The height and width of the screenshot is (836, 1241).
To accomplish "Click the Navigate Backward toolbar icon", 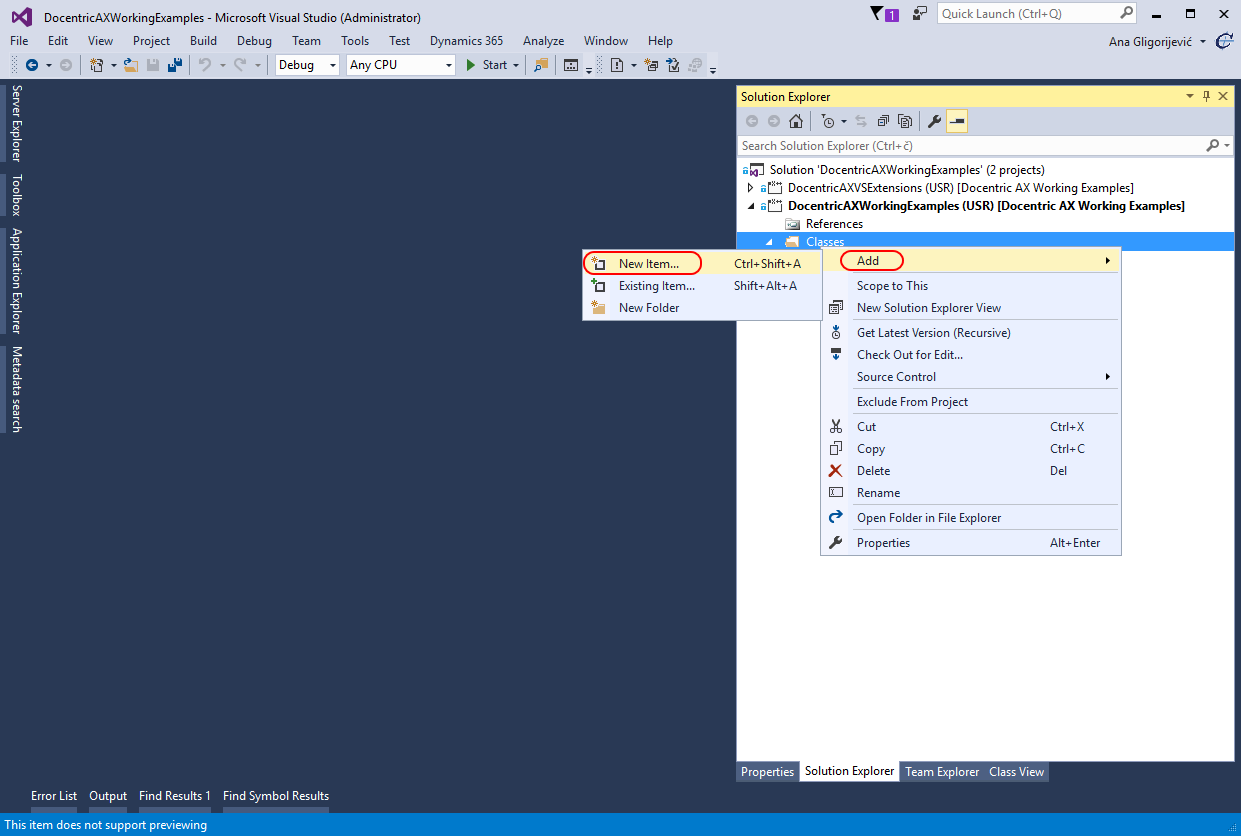I will (x=32, y=65).
